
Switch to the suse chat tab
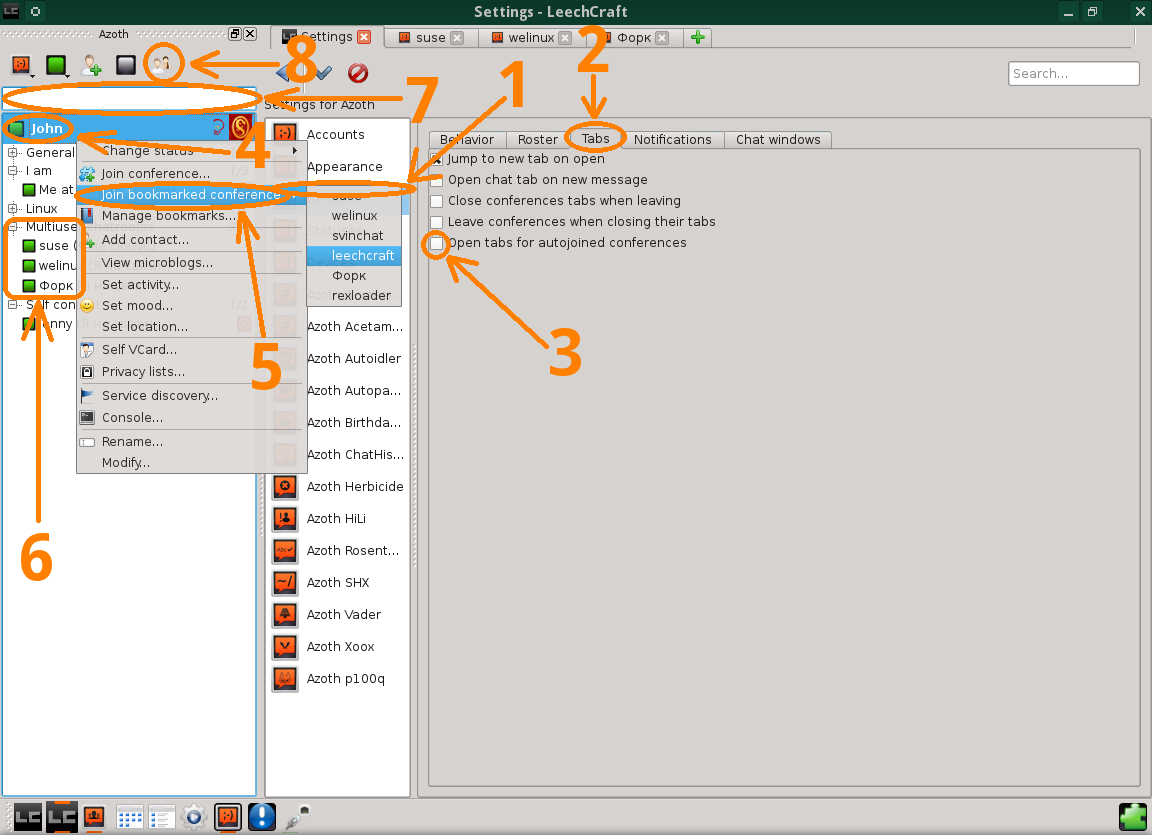pyautogui.click(x=431, y=37)
